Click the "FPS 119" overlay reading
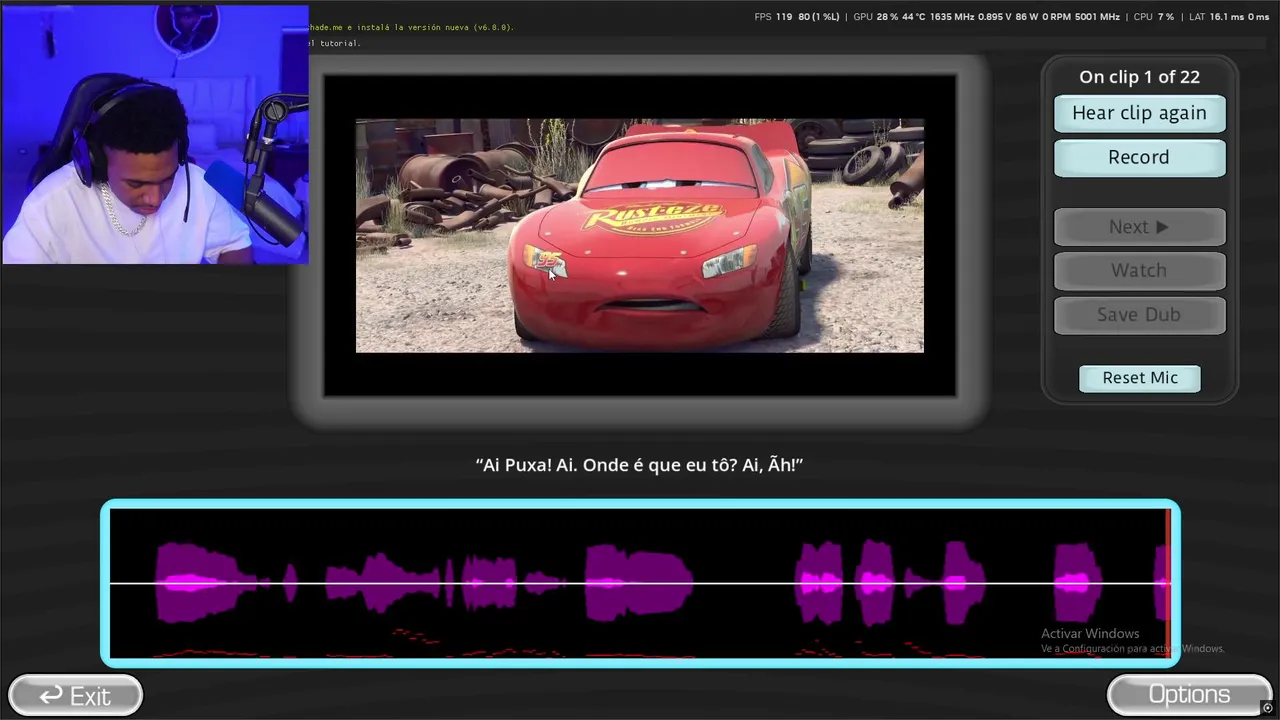This screenshot has height=720, width=1280. point(774,17)
